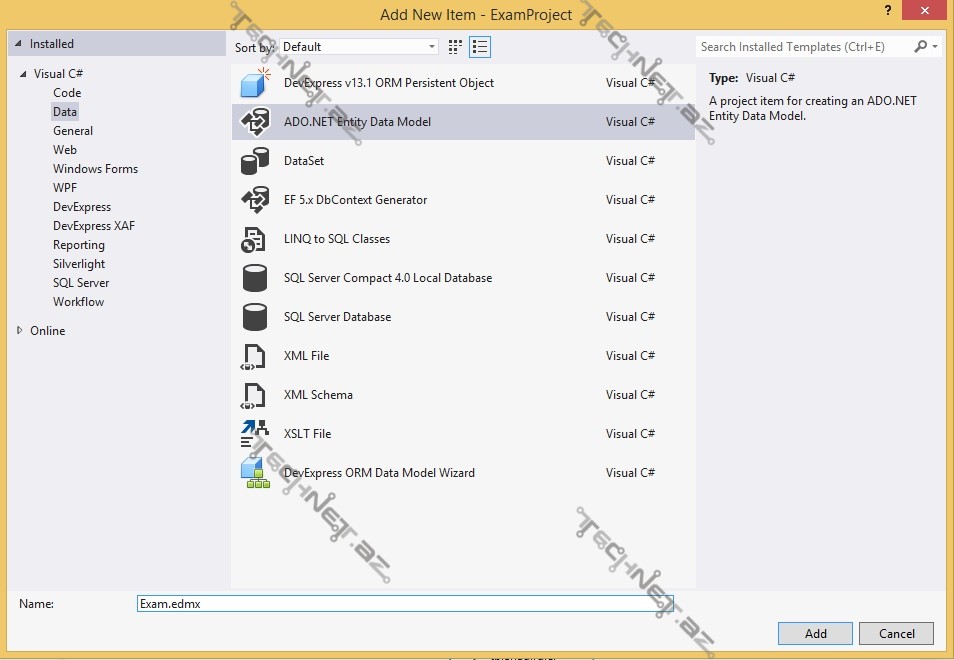Switch to small icons view

pyautogui.click(x=456, y=47)
